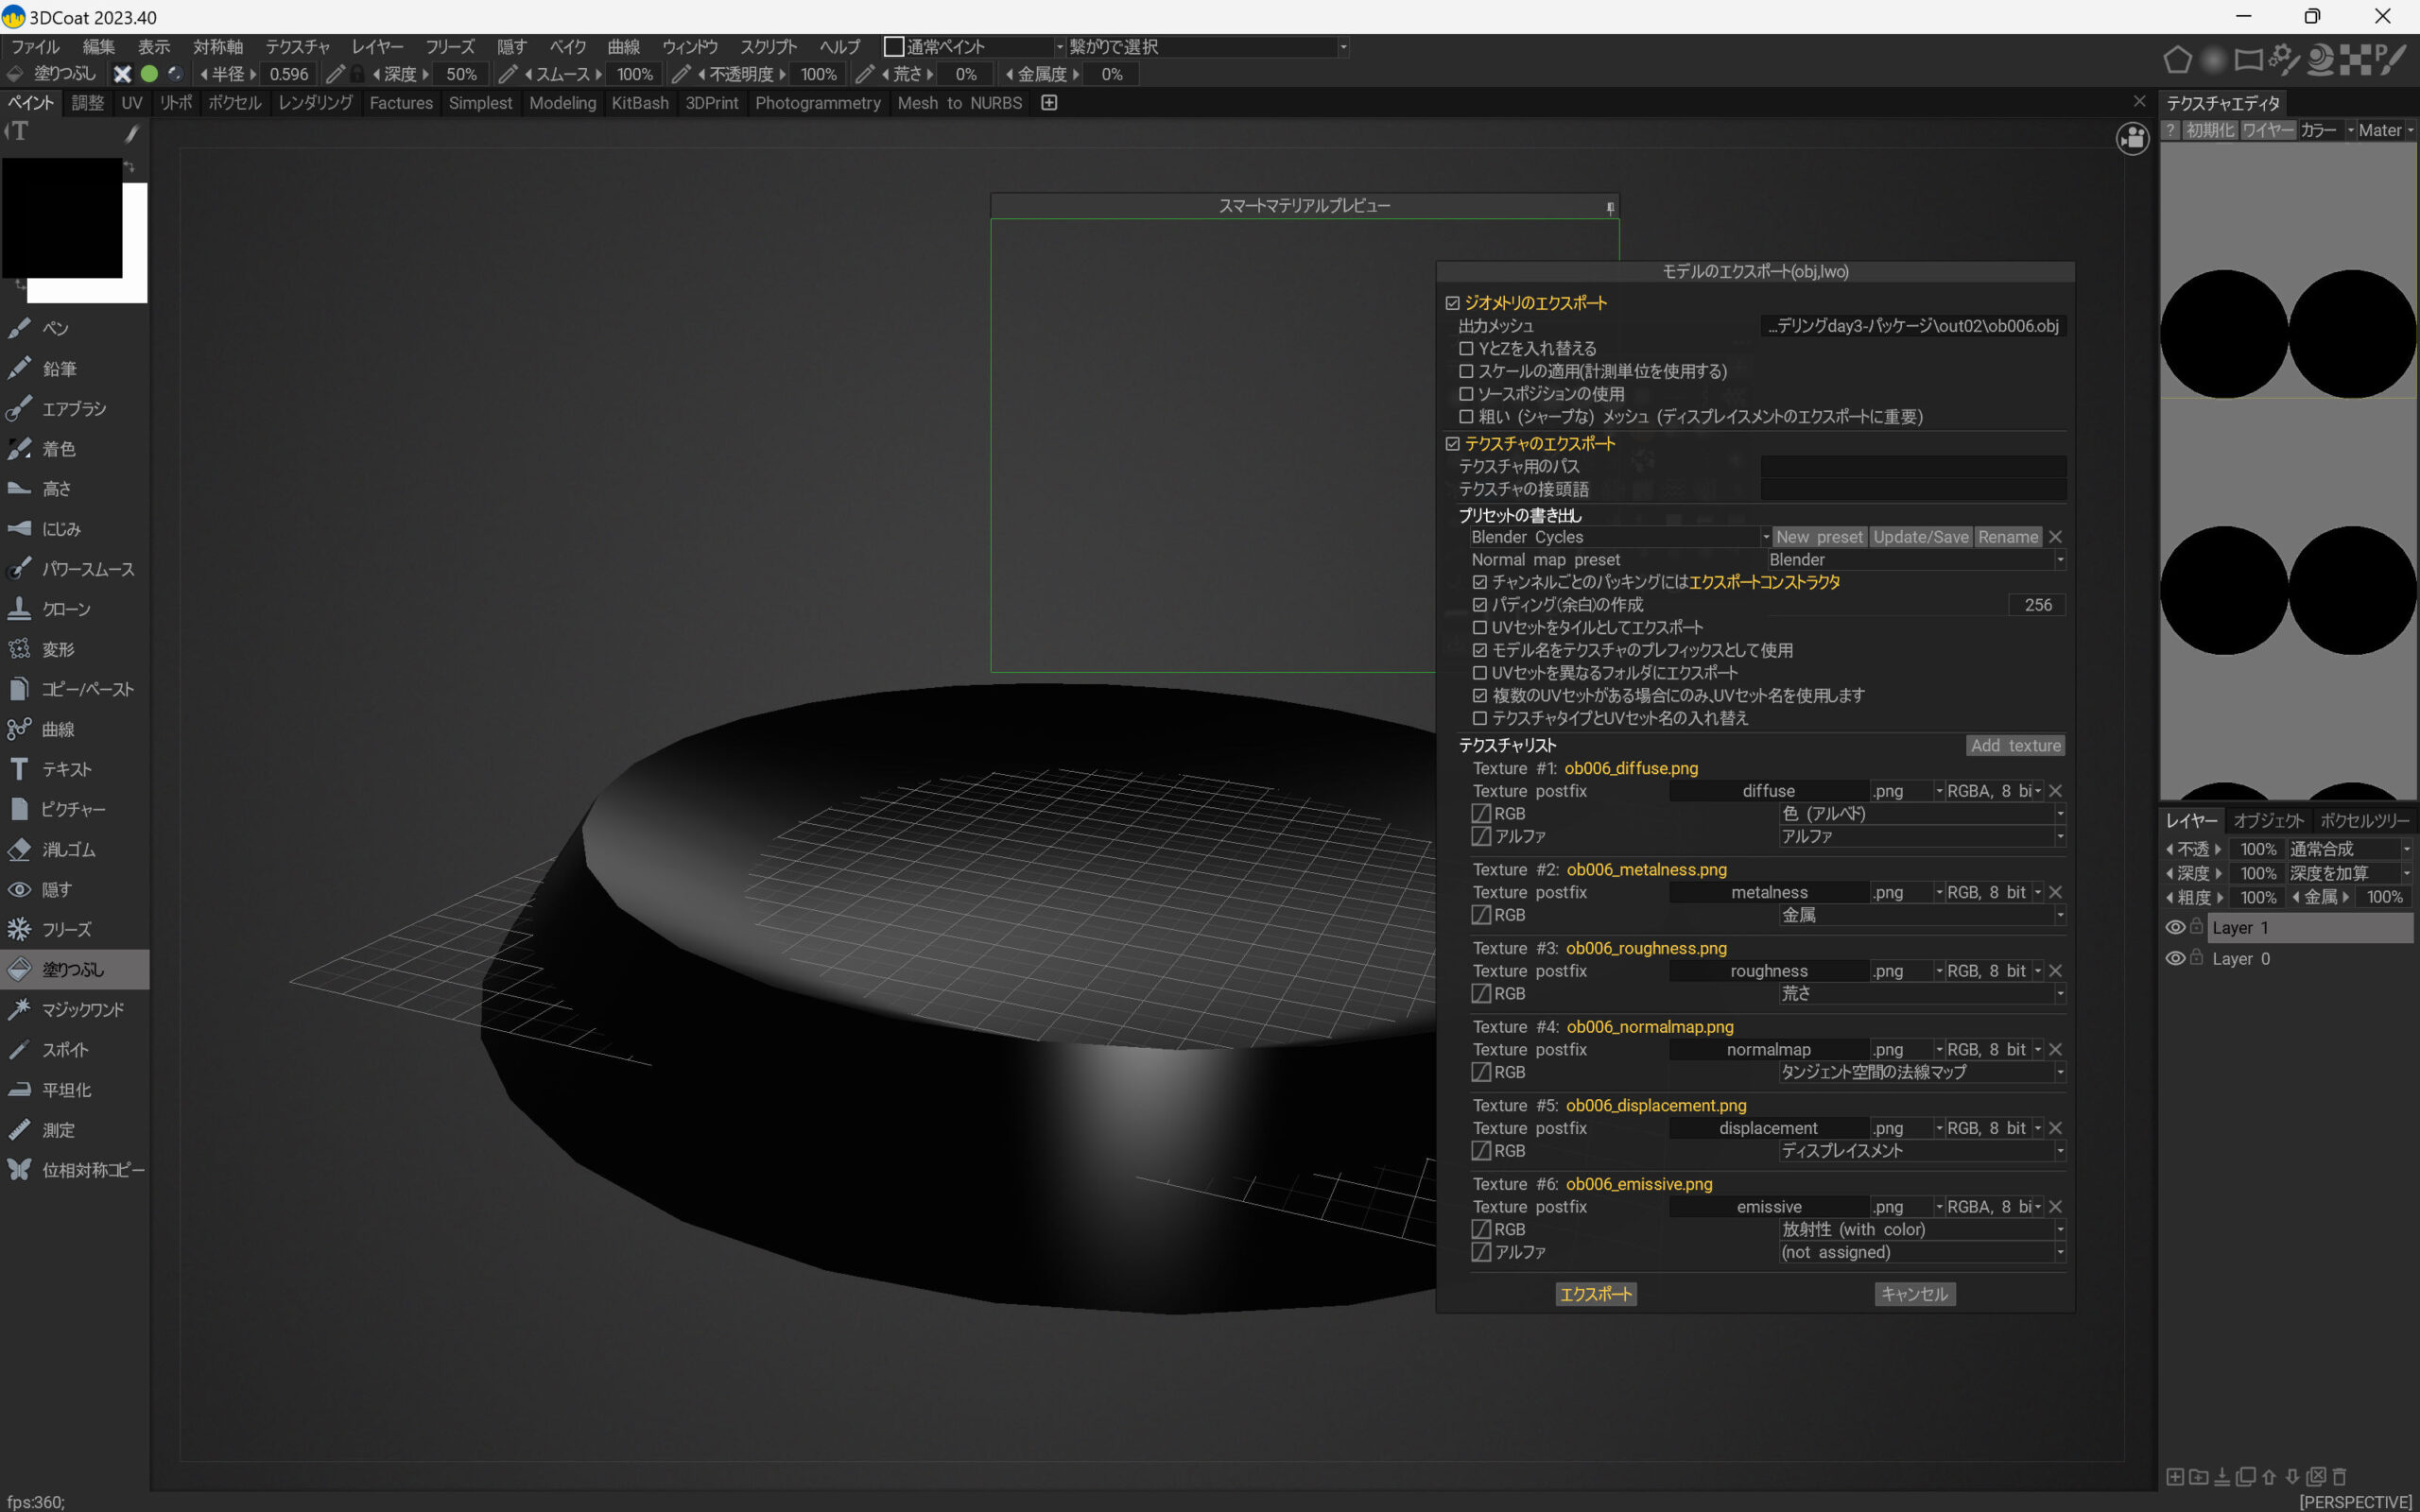Image resolution: width=2420 pixels, height=1512 pixels.
Task: Select the テキスト text tool
Action: 66,769
